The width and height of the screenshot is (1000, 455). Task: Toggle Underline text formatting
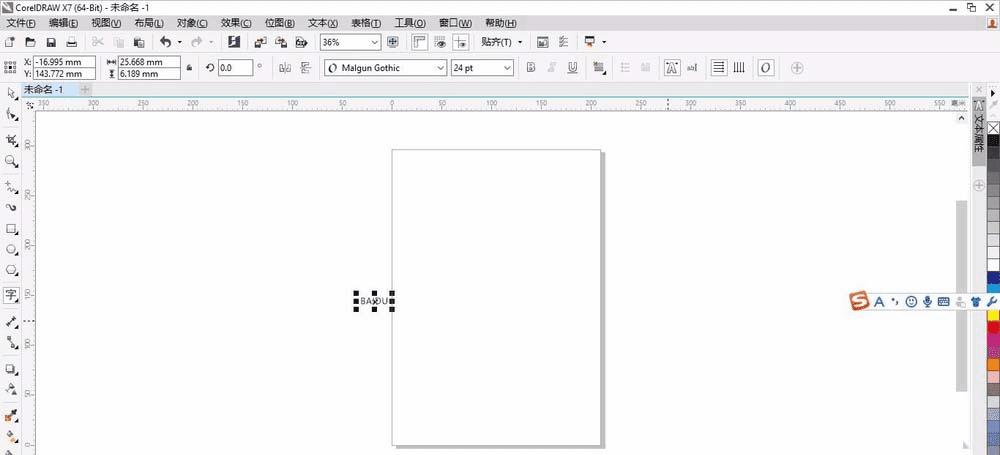click(573, 68)
